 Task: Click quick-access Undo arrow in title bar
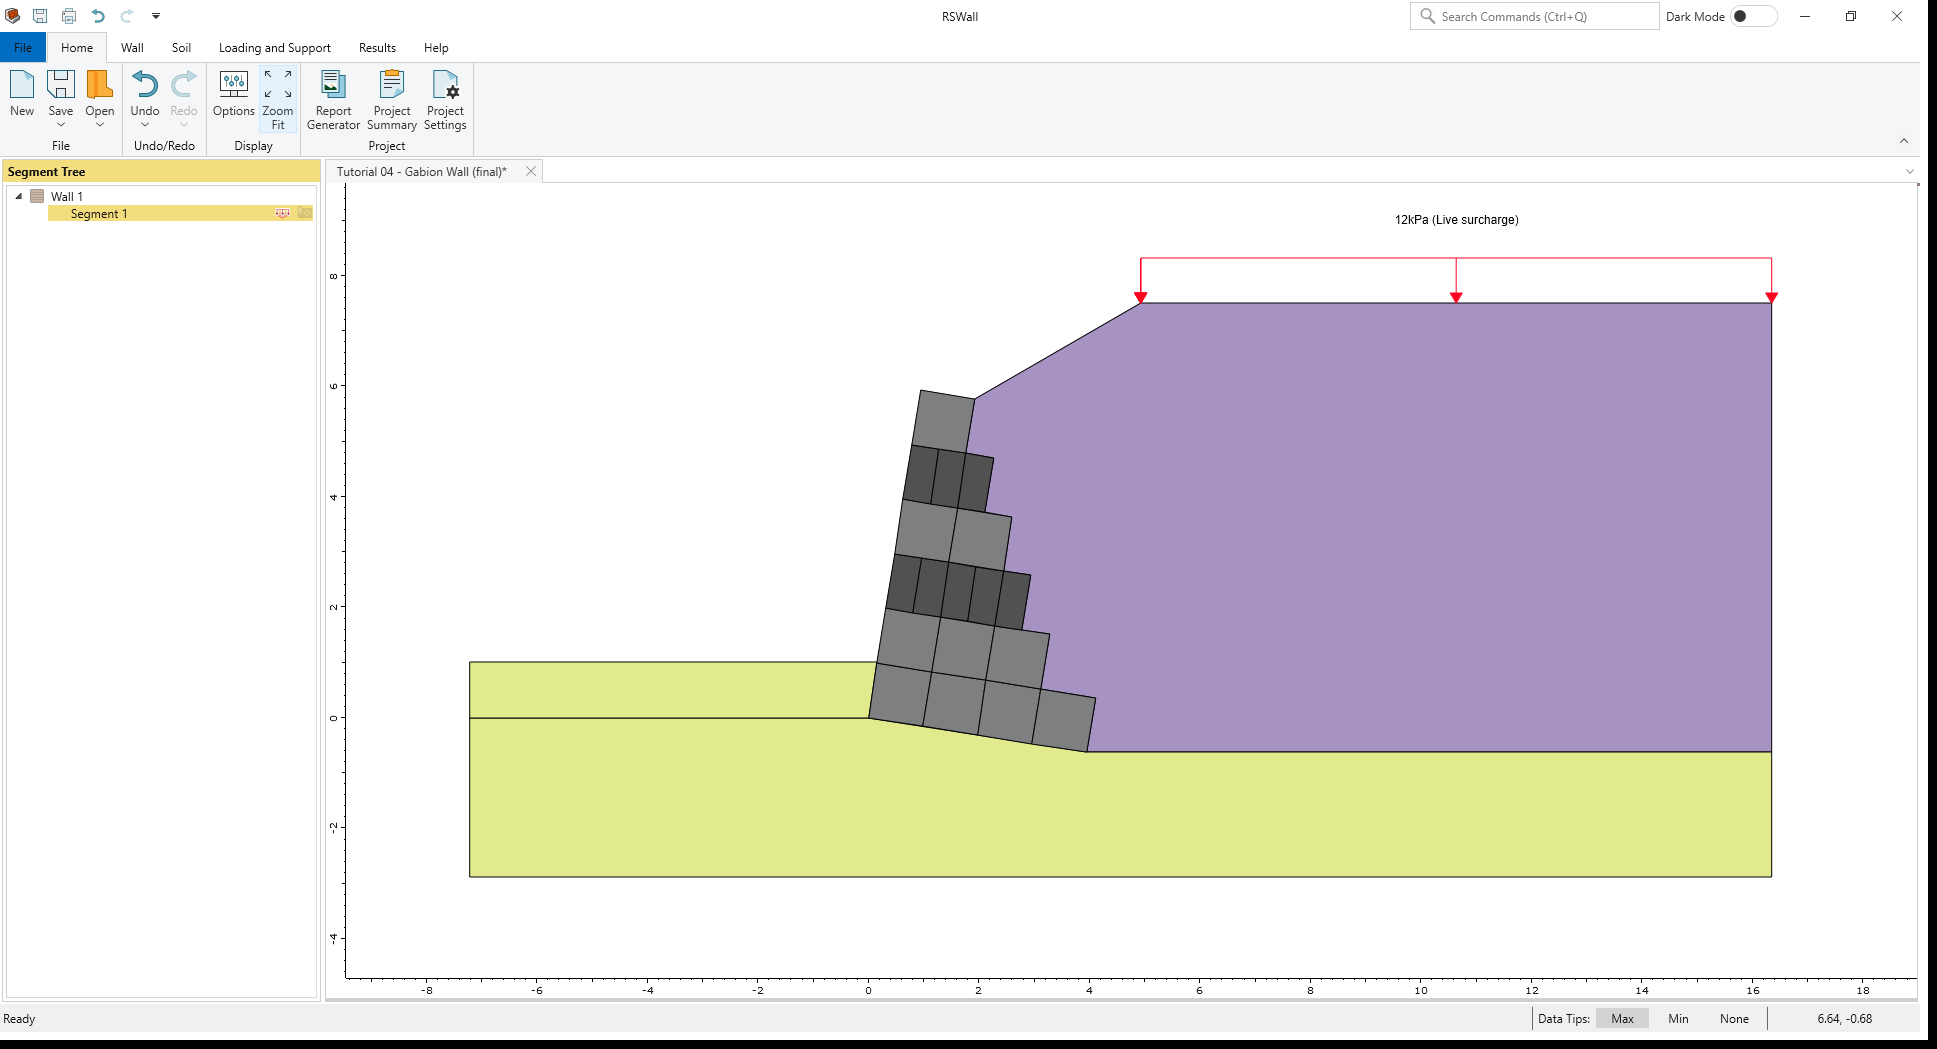pyautogui.click(x=98, y=16)
